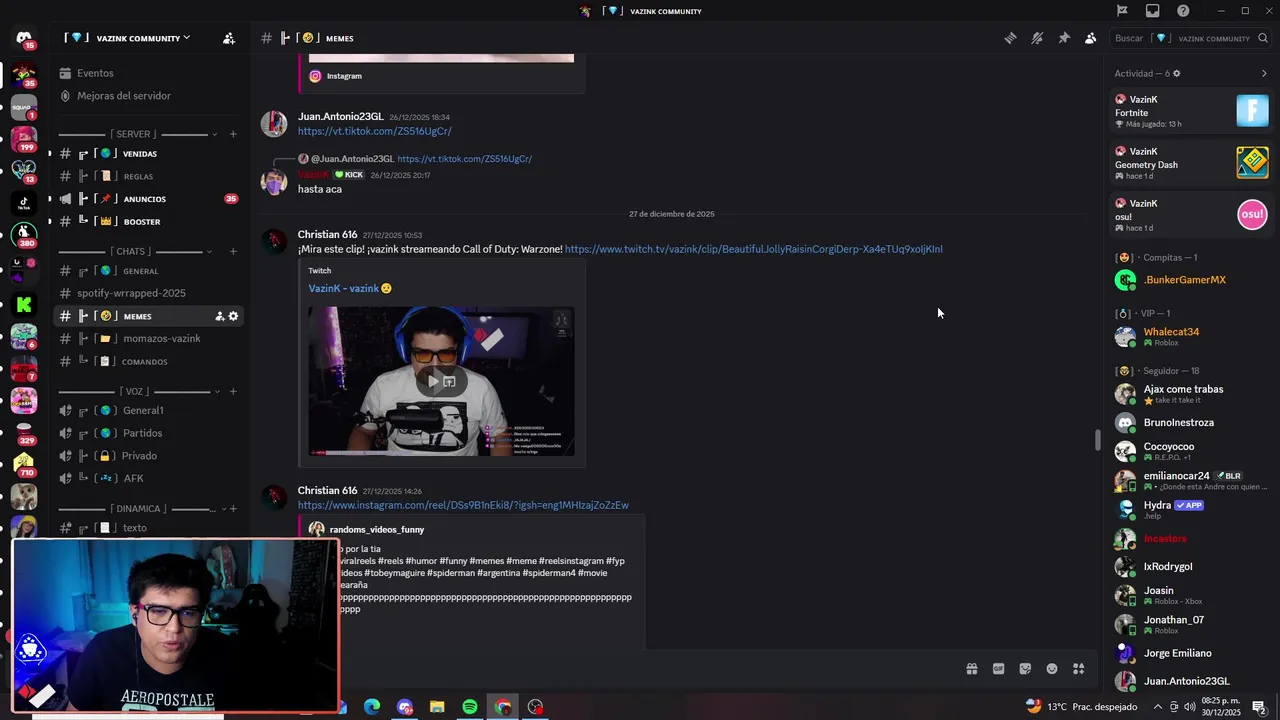Join the Partidos voice channel
The image size is (1280, 720).
tap(147, 433)
